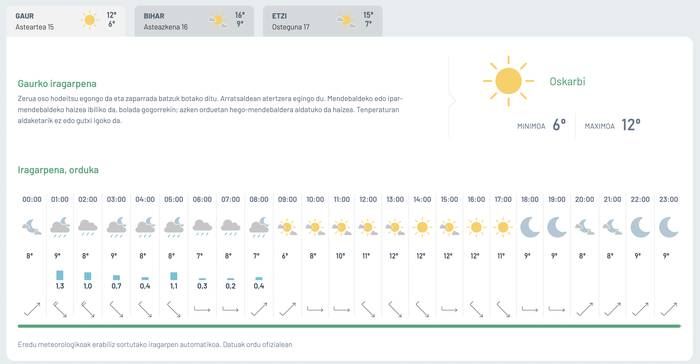Screen dimensions: 700x364
Task: Click the 00:00 cloudy moon icon
Action: [32, 227]
